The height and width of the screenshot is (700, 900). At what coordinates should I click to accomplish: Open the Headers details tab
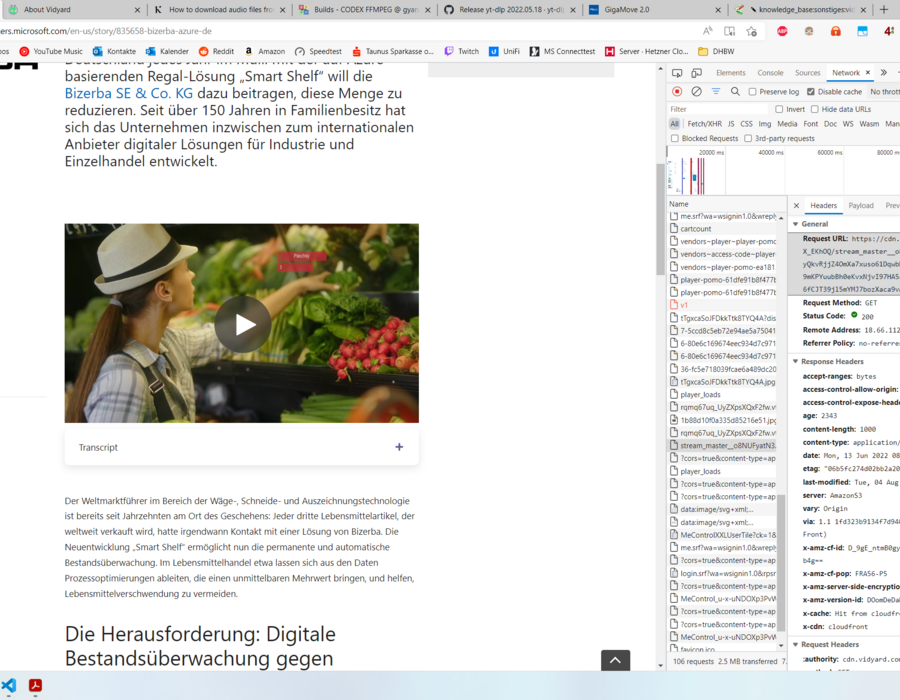pos(823,205)
